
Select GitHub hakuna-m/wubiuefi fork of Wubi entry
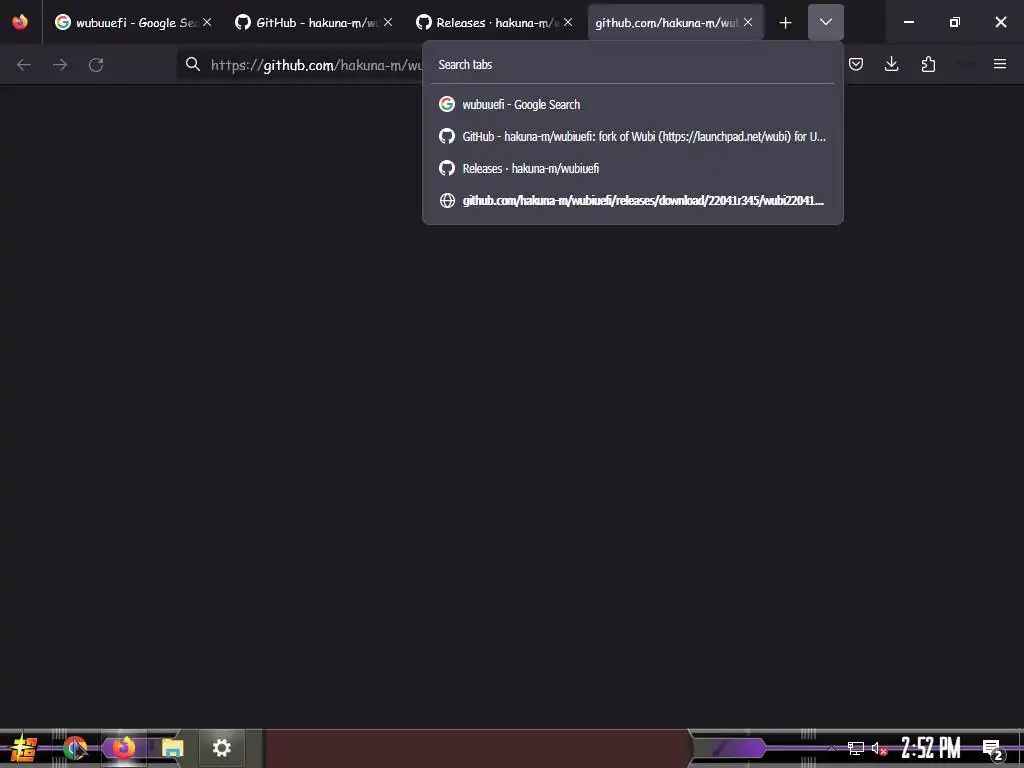[x=633, y=136]
